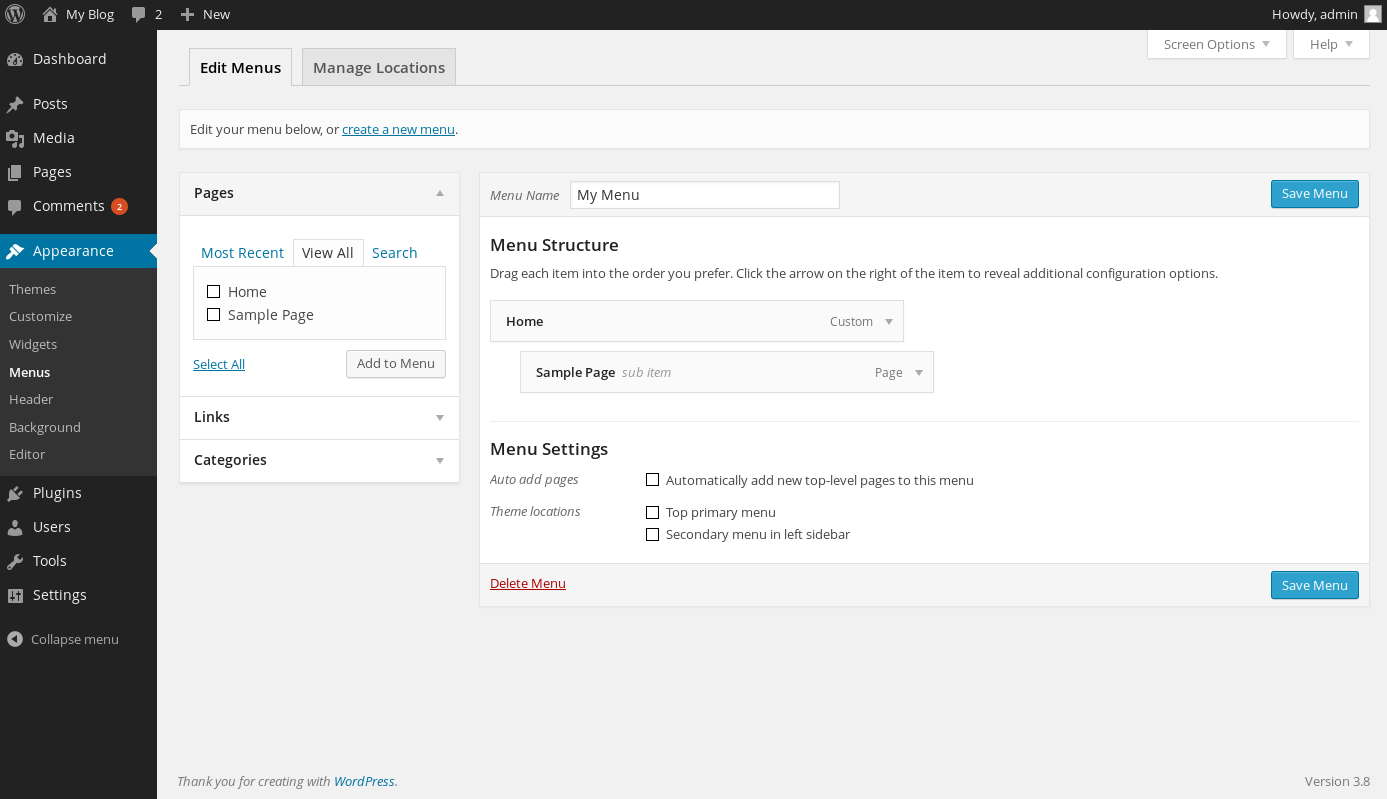The width and height of the screenshot is (1387, 799).
Task: Open the comments bubble icon in the admin bar
Action: tap(139, 14)
